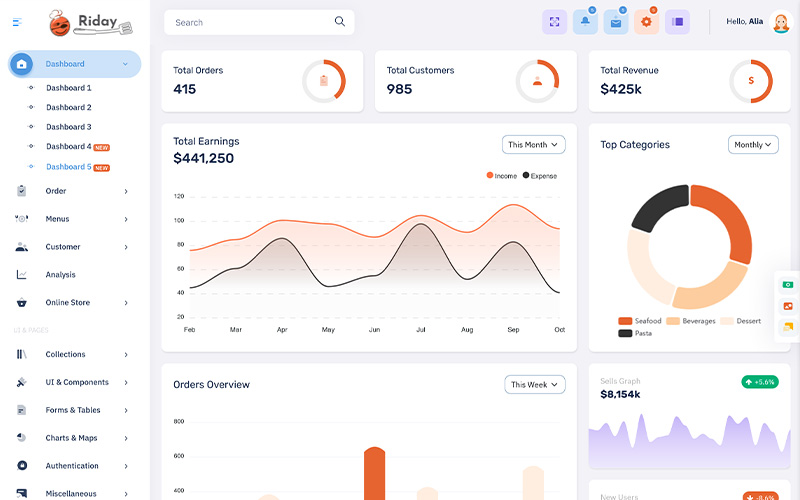The image size is (800, 500).
Task: Click the orange image icon on right edge
Action: [x=788, y=306]
